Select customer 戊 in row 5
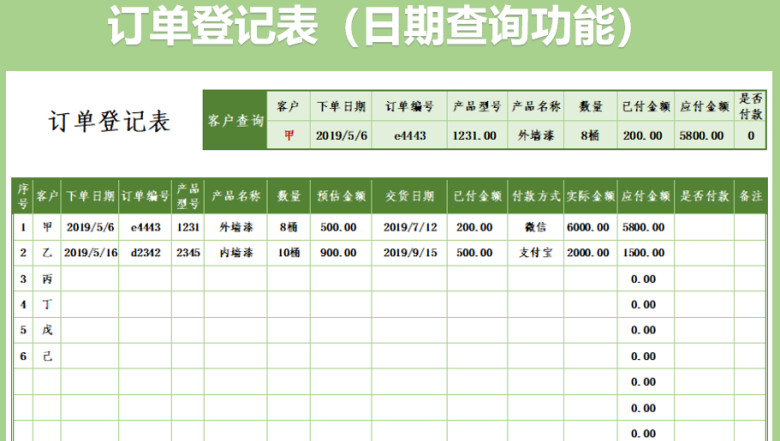780x441 pixels. click(x=47, y=330)
